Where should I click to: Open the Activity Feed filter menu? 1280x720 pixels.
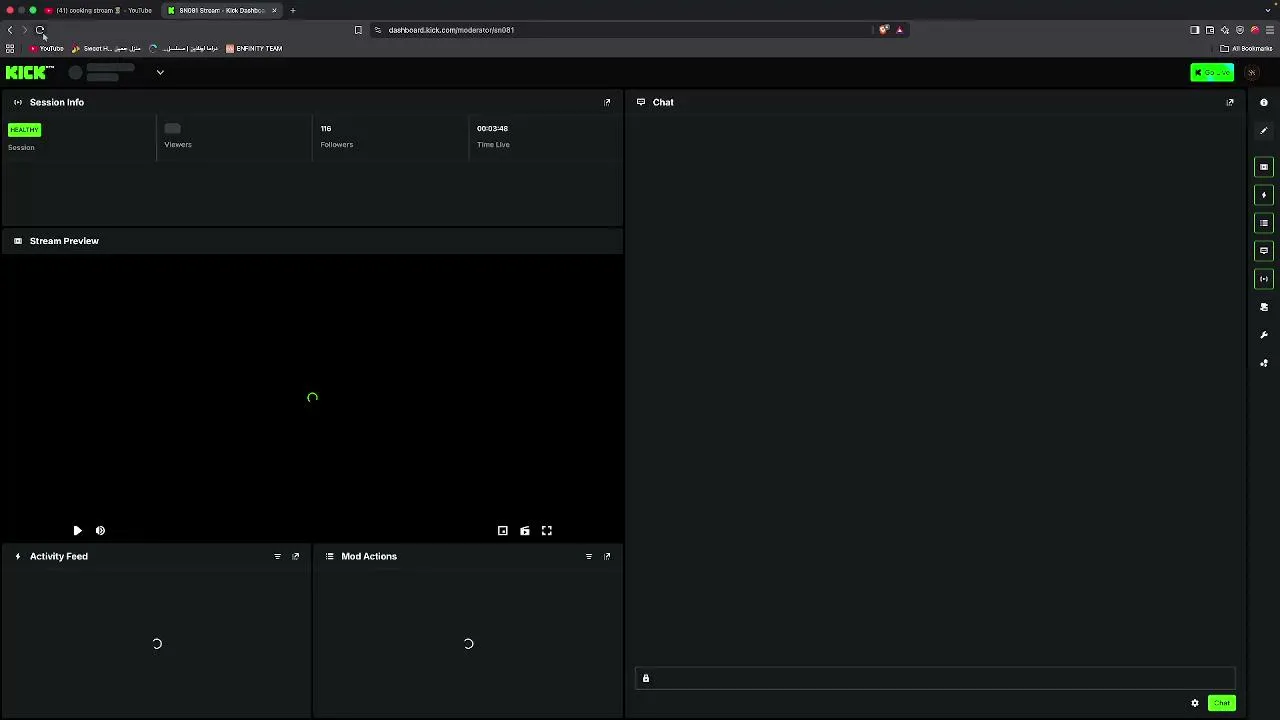click(x=278, y=556)
